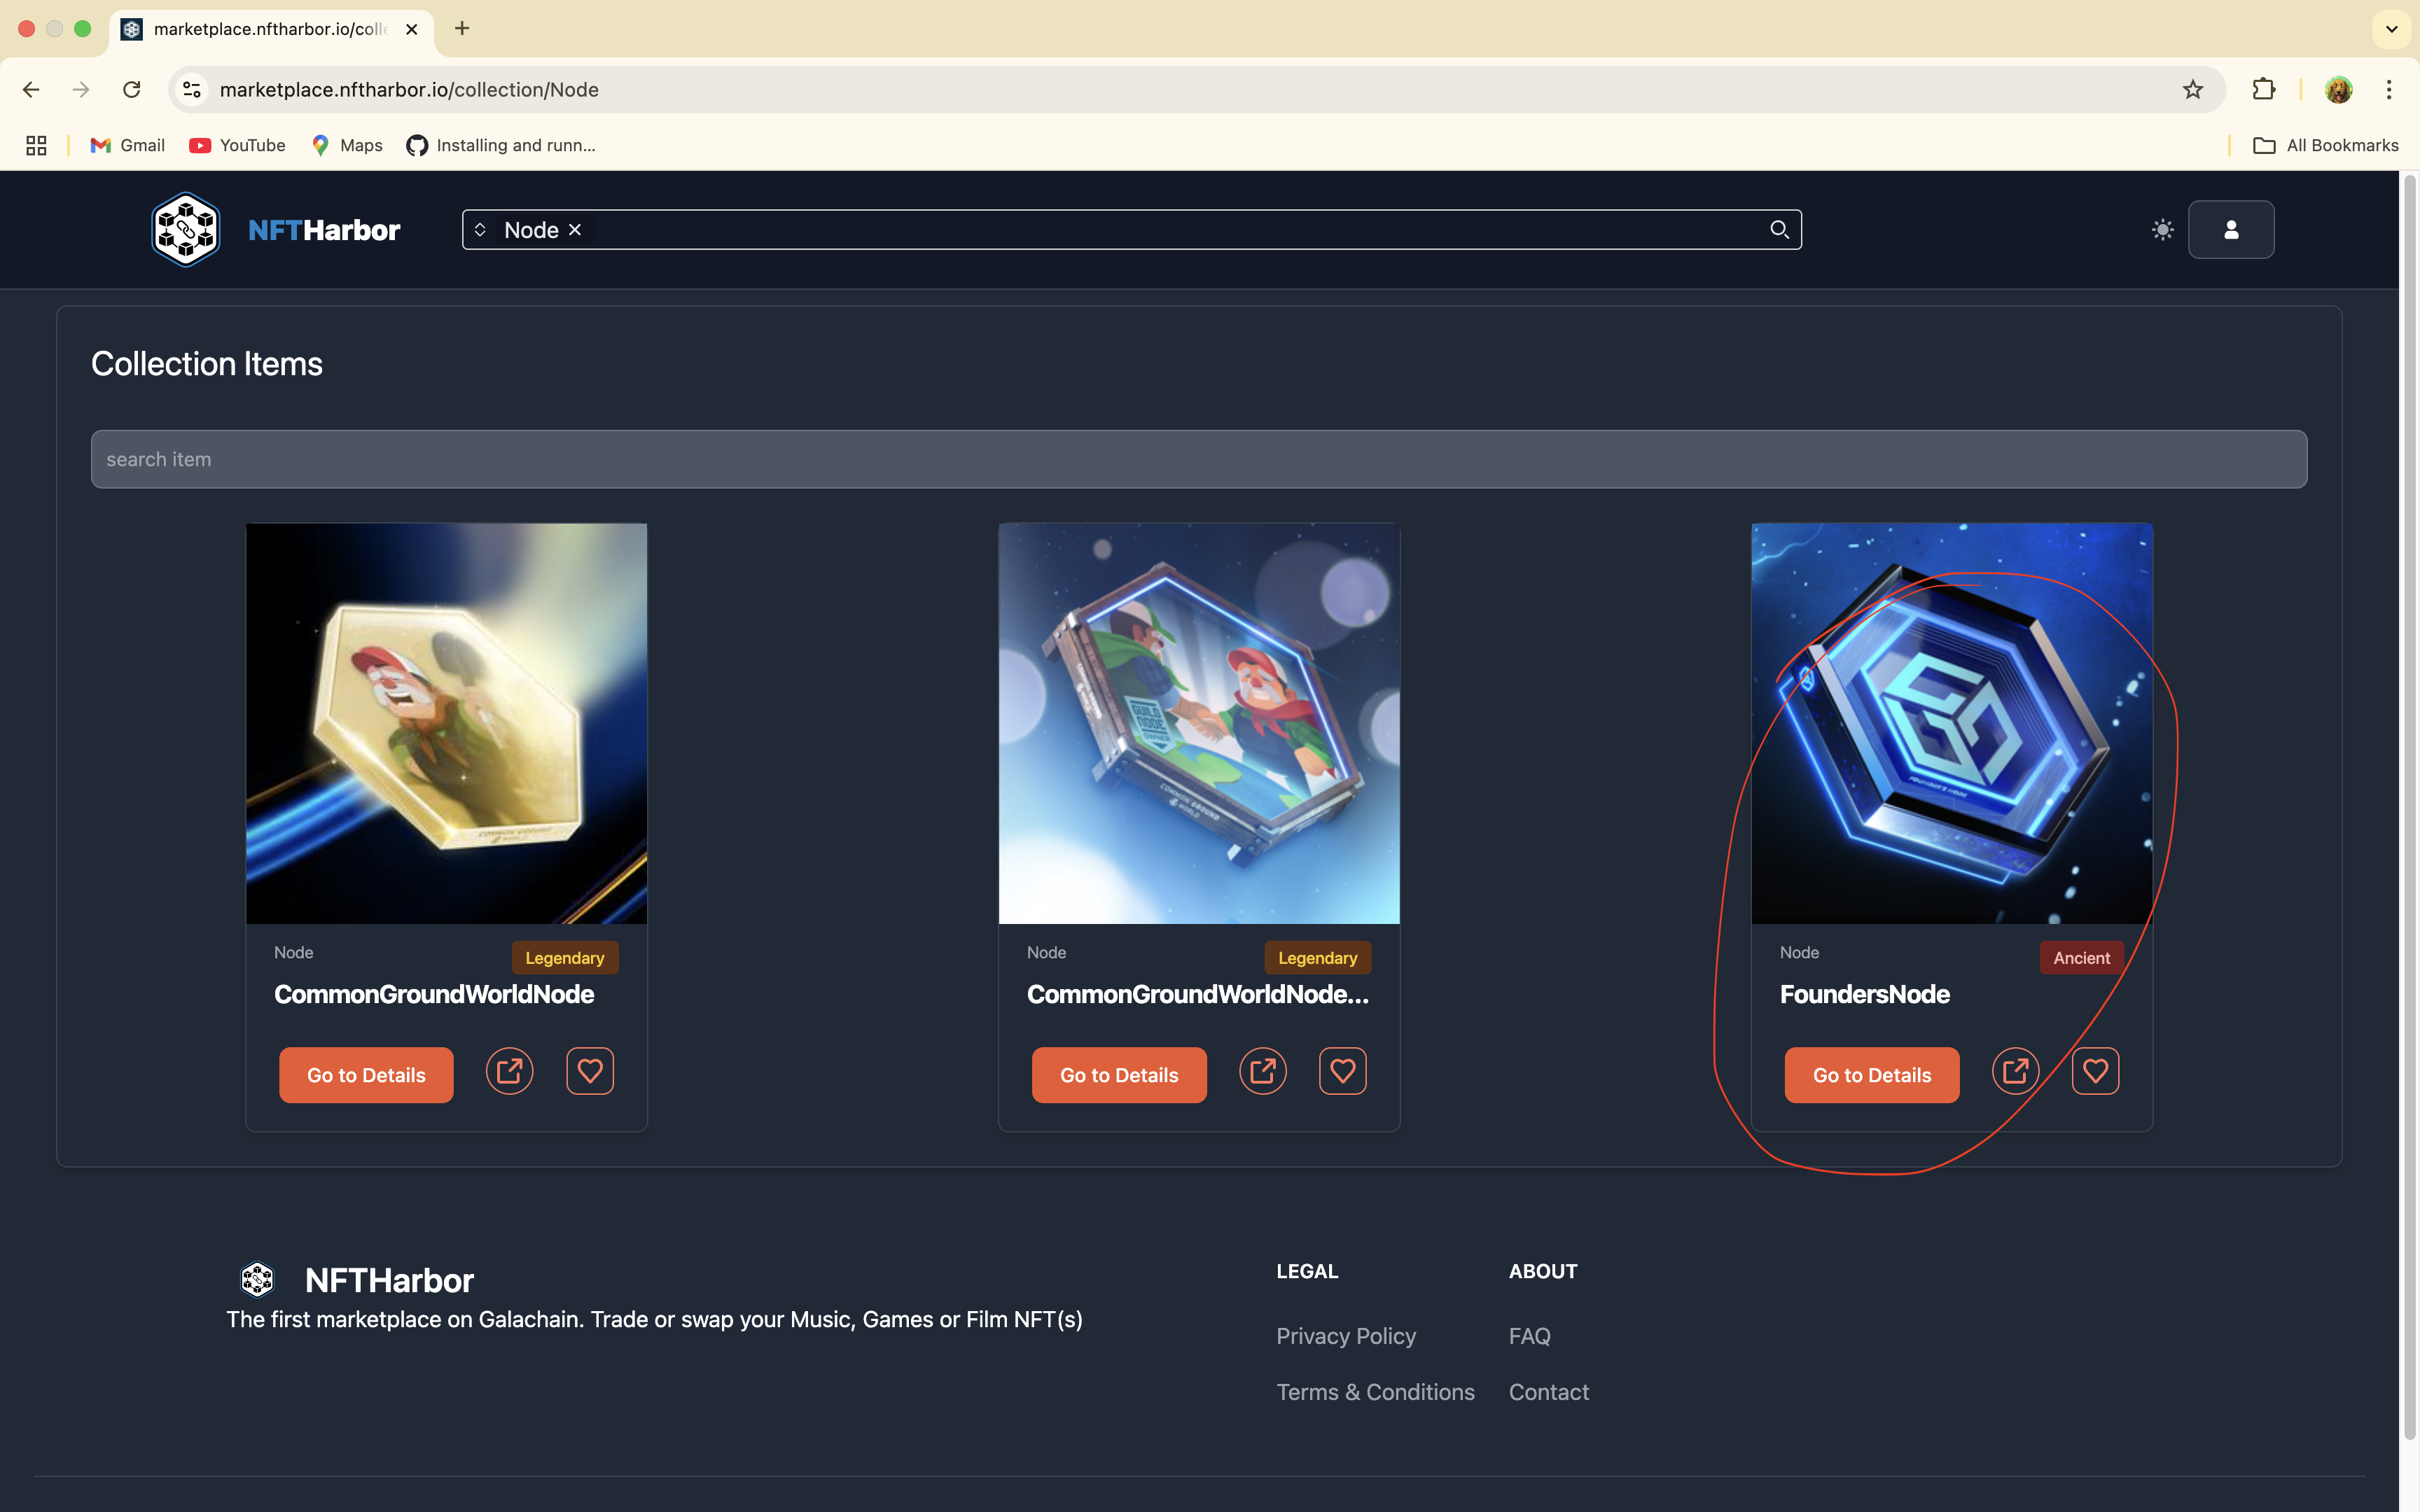The image size is (2420, 1512).
Task: Click the browser forward arrow
Action: (81, 90)
